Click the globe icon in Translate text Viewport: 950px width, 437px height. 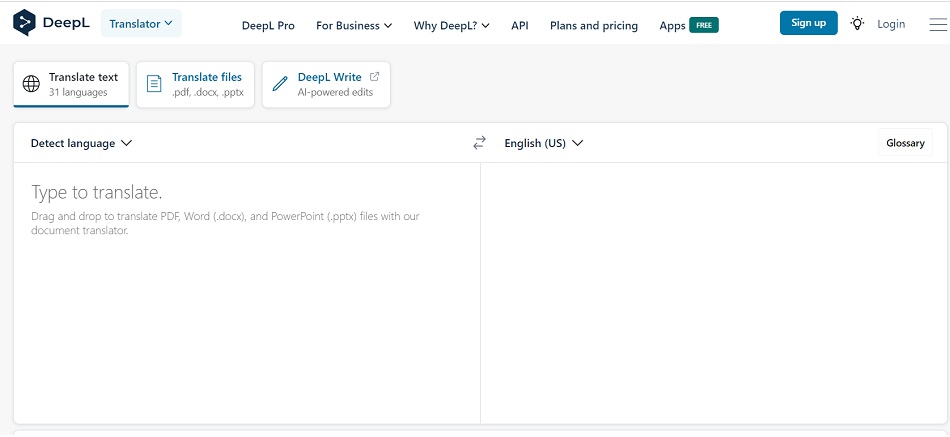coord(31,84)
